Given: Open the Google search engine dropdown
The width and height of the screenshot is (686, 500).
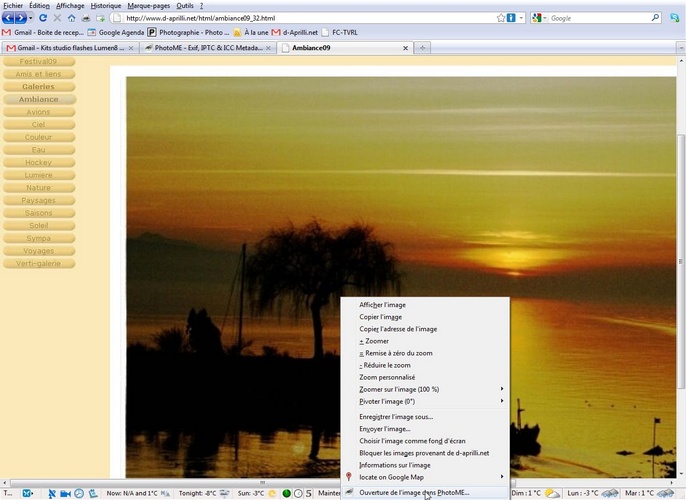Looking at the screenshot, I should coord(539,18).
